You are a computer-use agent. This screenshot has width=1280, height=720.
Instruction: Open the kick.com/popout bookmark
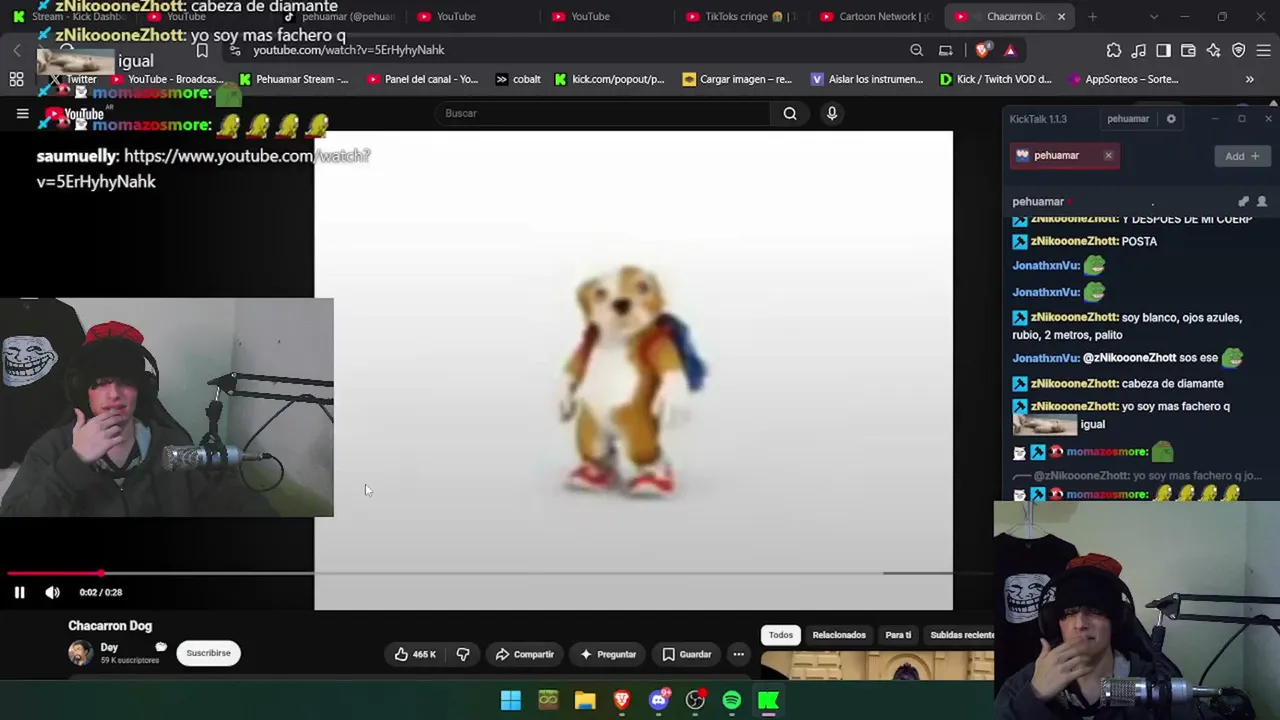point(610,79)
